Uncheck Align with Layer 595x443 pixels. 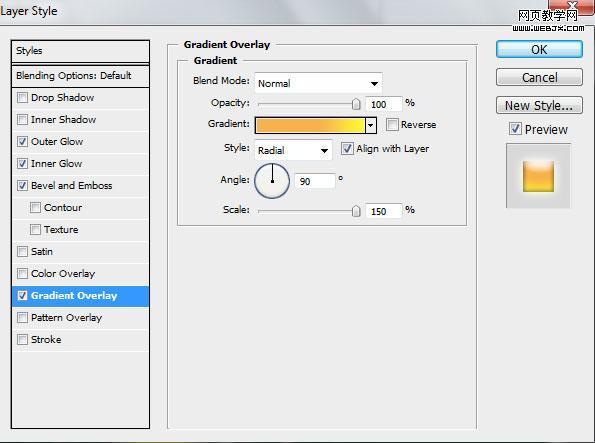tap(347, 148)
